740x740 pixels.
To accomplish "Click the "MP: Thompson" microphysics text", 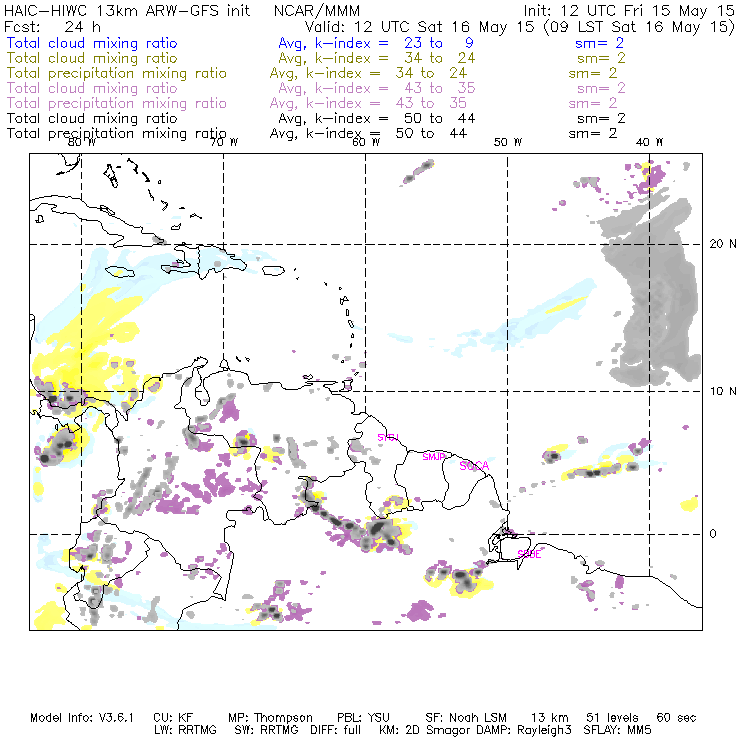I will pyautogui.click(x=270, y=718).
